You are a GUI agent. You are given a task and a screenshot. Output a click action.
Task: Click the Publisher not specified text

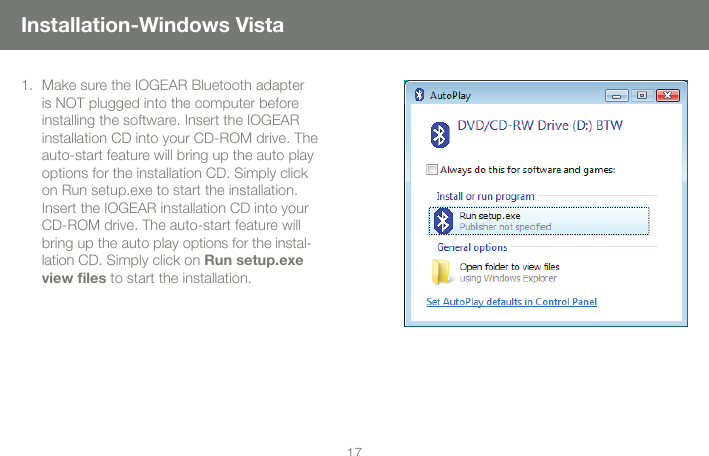tap(505, 227)
